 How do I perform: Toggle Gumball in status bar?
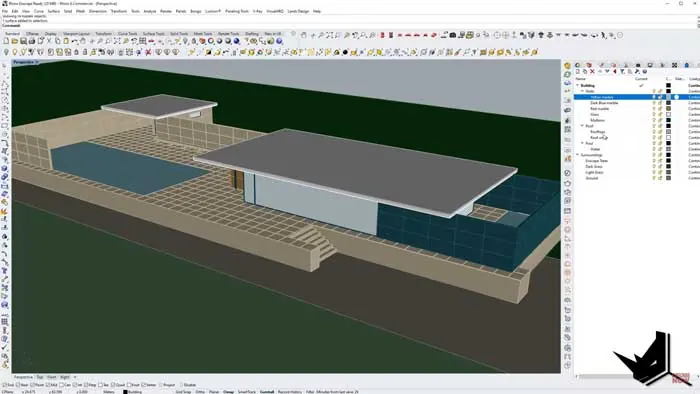267,392
